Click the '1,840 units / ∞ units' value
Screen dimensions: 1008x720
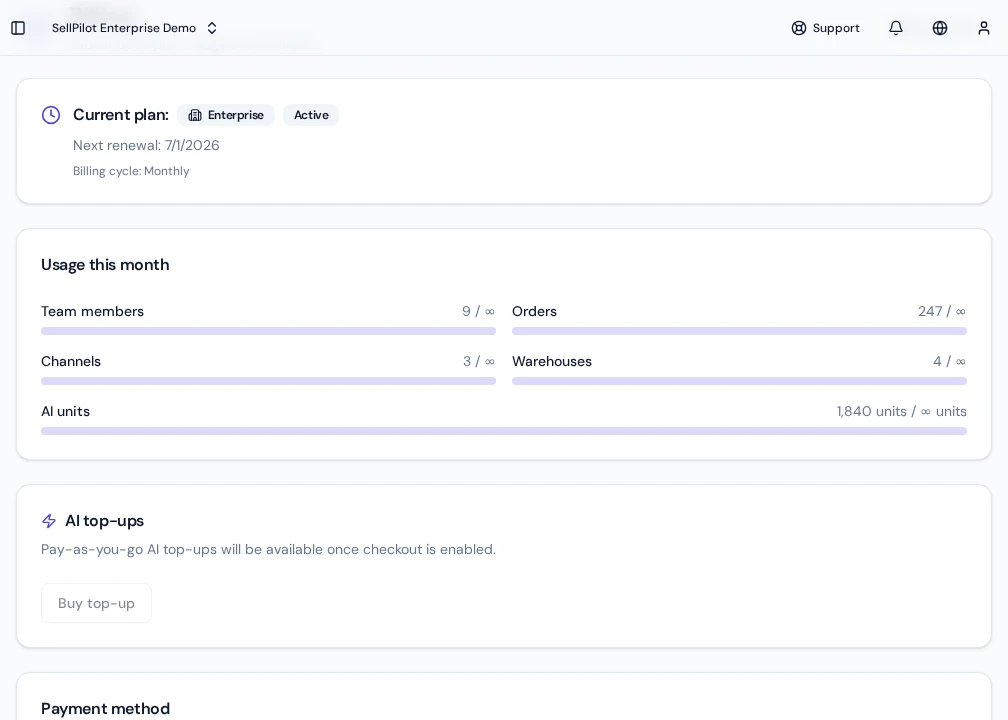click(901, 411)
